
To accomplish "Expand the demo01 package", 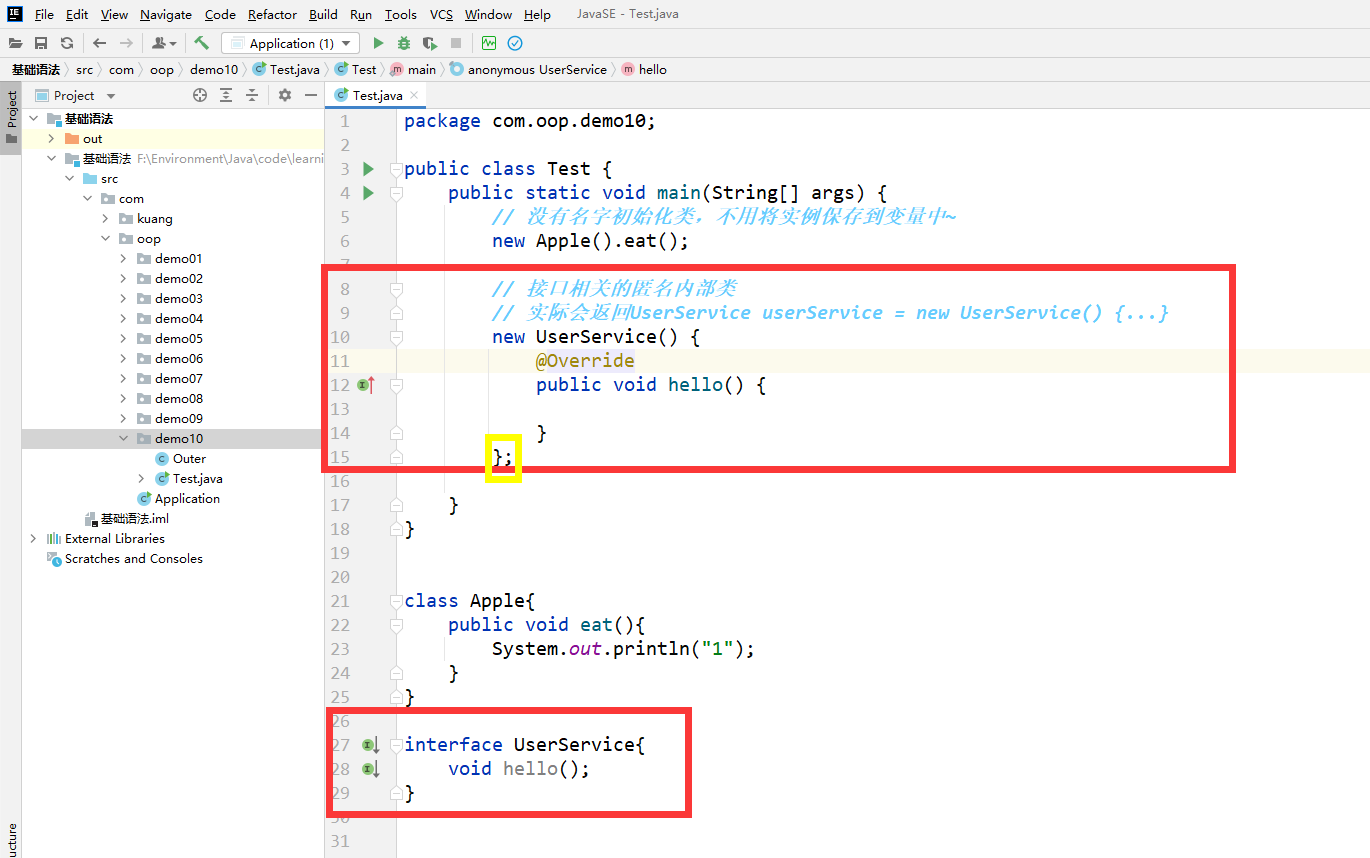I will [x=123, y=258].
